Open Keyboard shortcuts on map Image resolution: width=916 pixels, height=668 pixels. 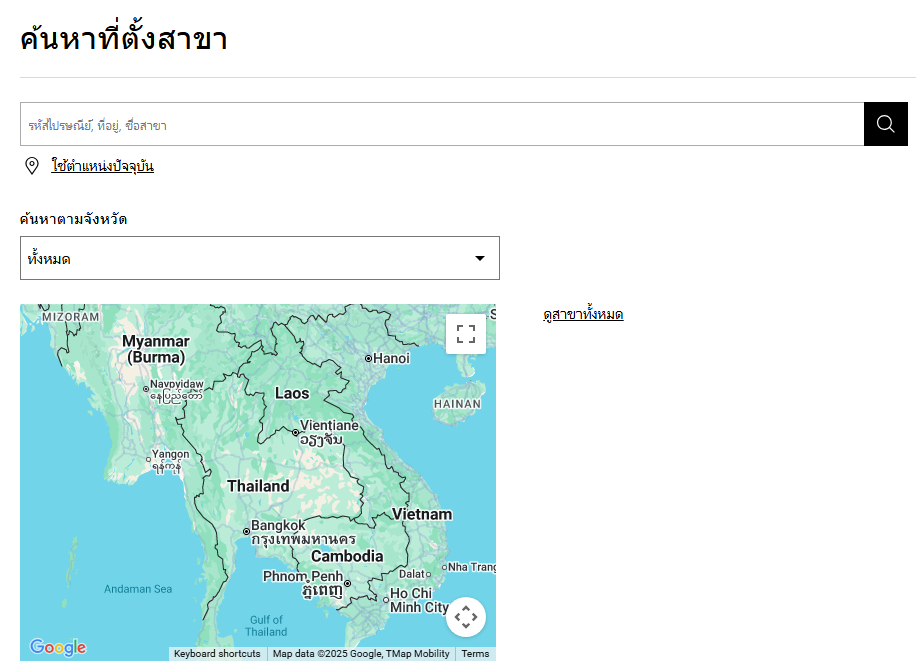(x=217, y=653)
